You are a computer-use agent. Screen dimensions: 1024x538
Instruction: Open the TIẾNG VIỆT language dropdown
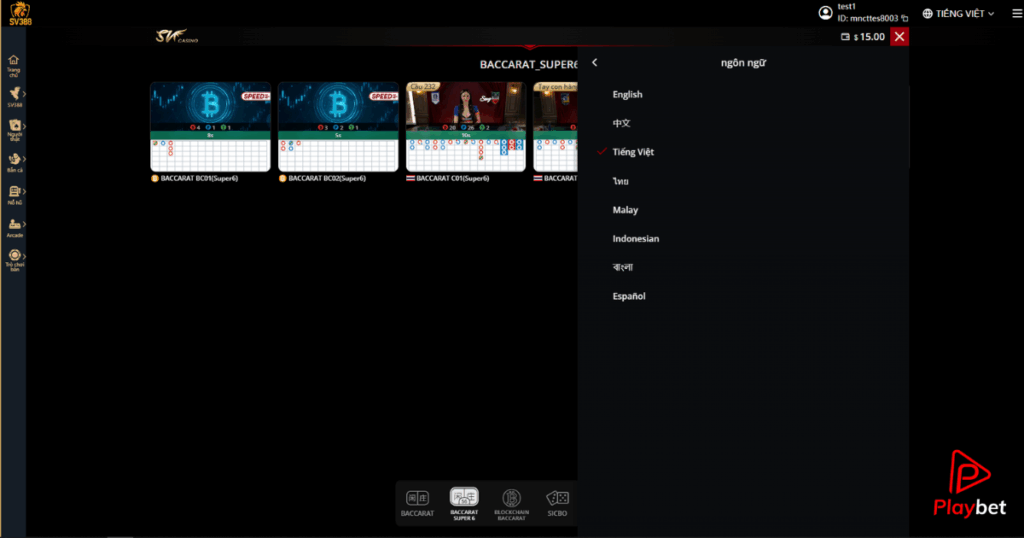[x=959, y=13]
